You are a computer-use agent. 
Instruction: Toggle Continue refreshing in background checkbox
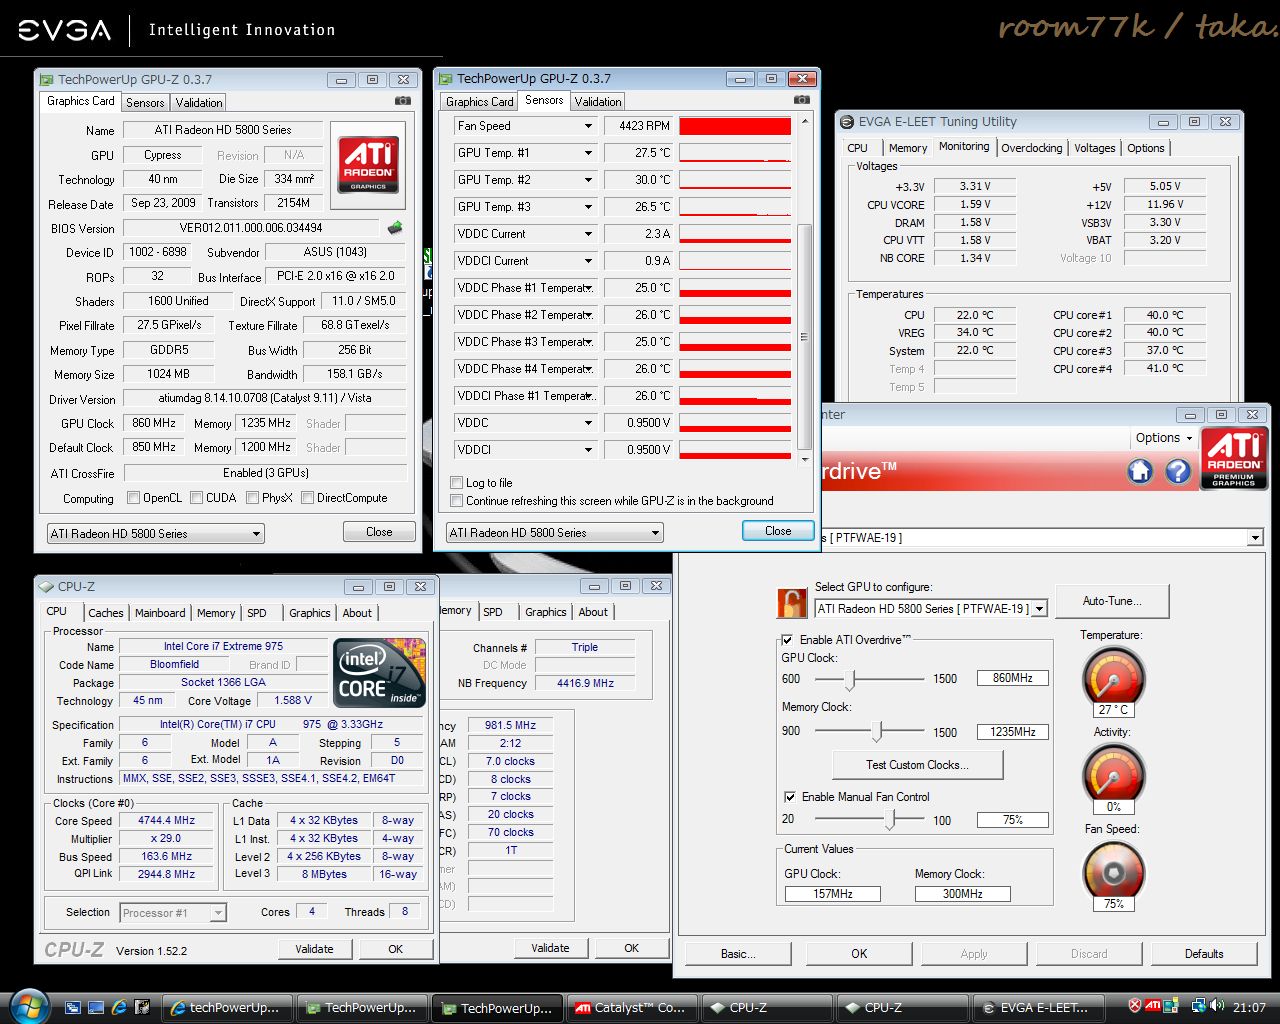[x=457, y=501]
